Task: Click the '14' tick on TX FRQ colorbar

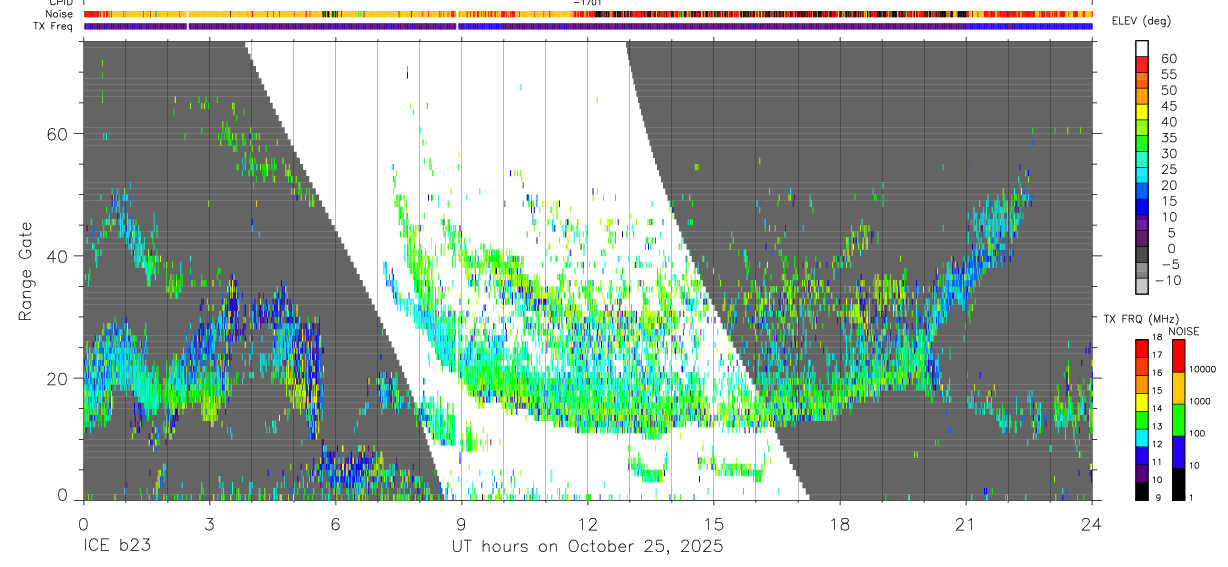Action: pyautogui.click(x=1157, y=408)
